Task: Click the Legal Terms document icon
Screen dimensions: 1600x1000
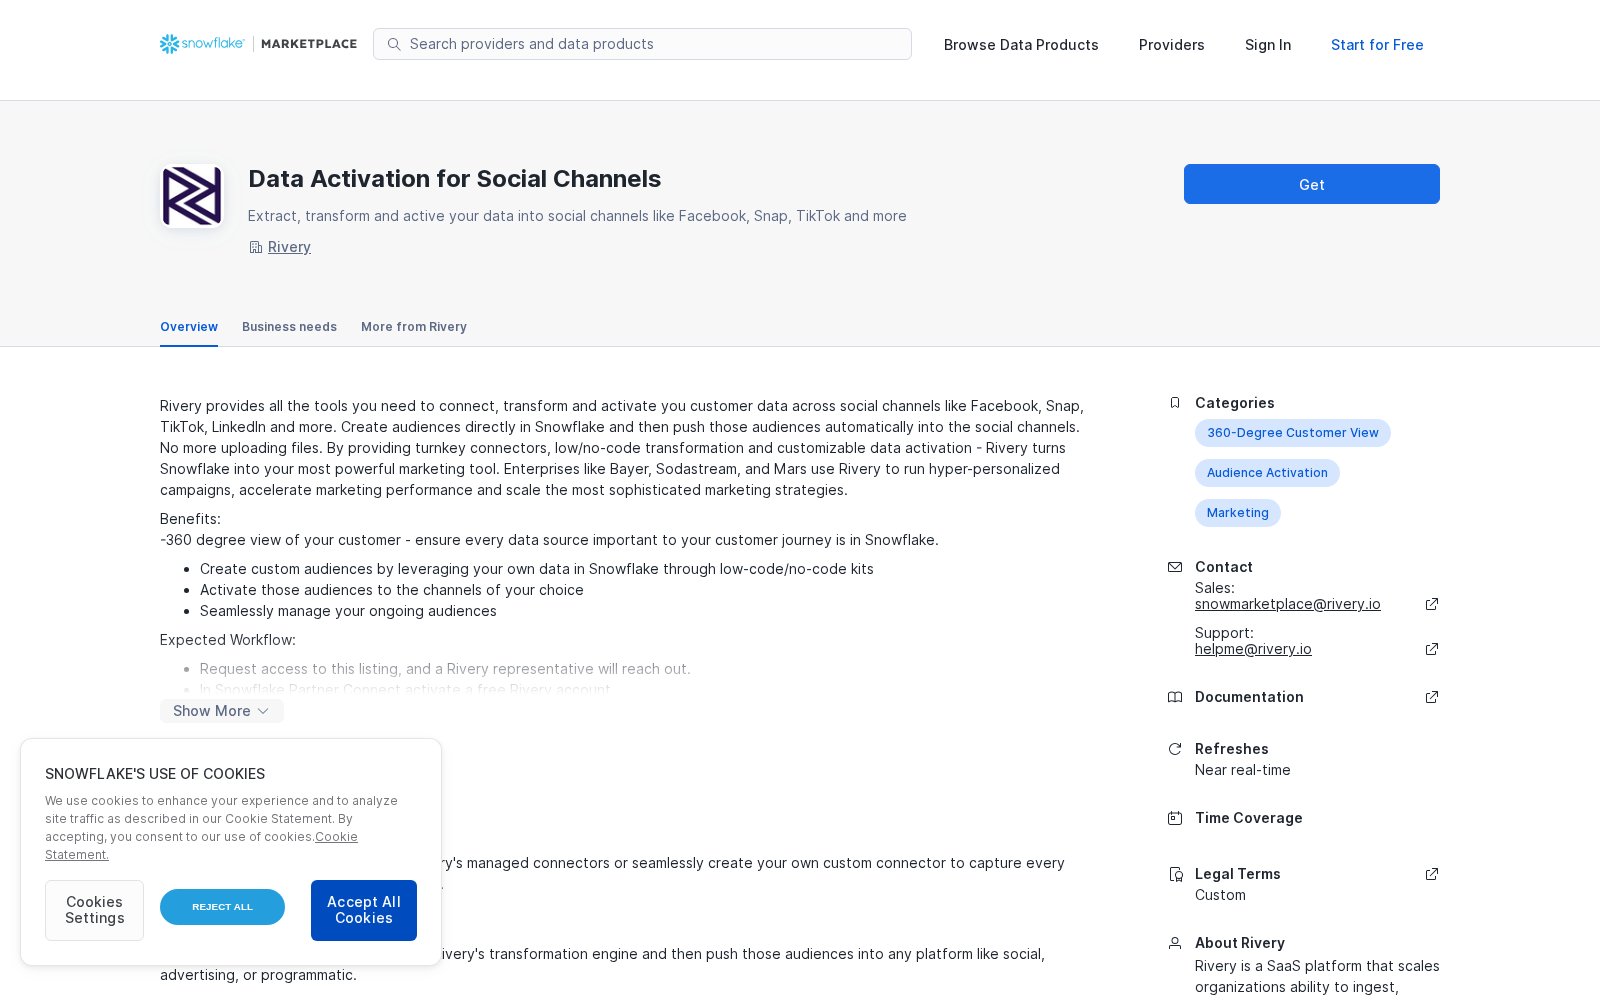Action: tap(1176, 874)
